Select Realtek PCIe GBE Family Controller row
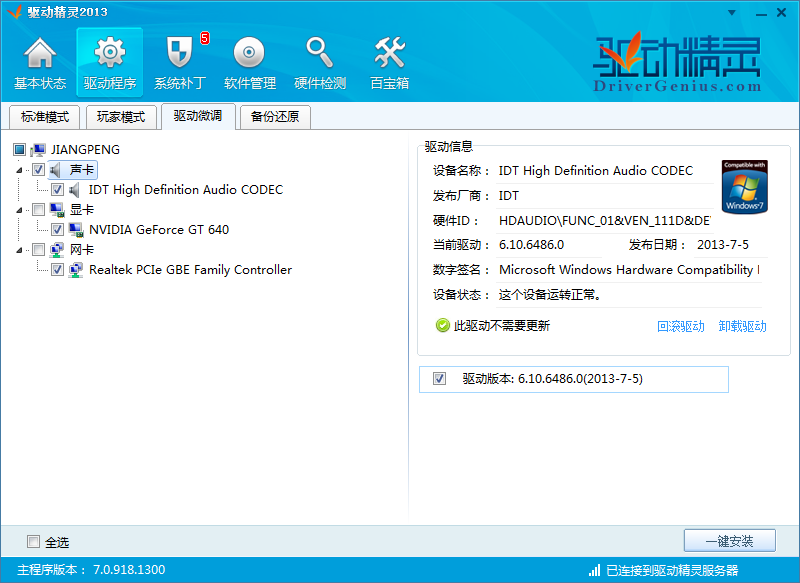800x583 pixels. click(x=190, y=270)
